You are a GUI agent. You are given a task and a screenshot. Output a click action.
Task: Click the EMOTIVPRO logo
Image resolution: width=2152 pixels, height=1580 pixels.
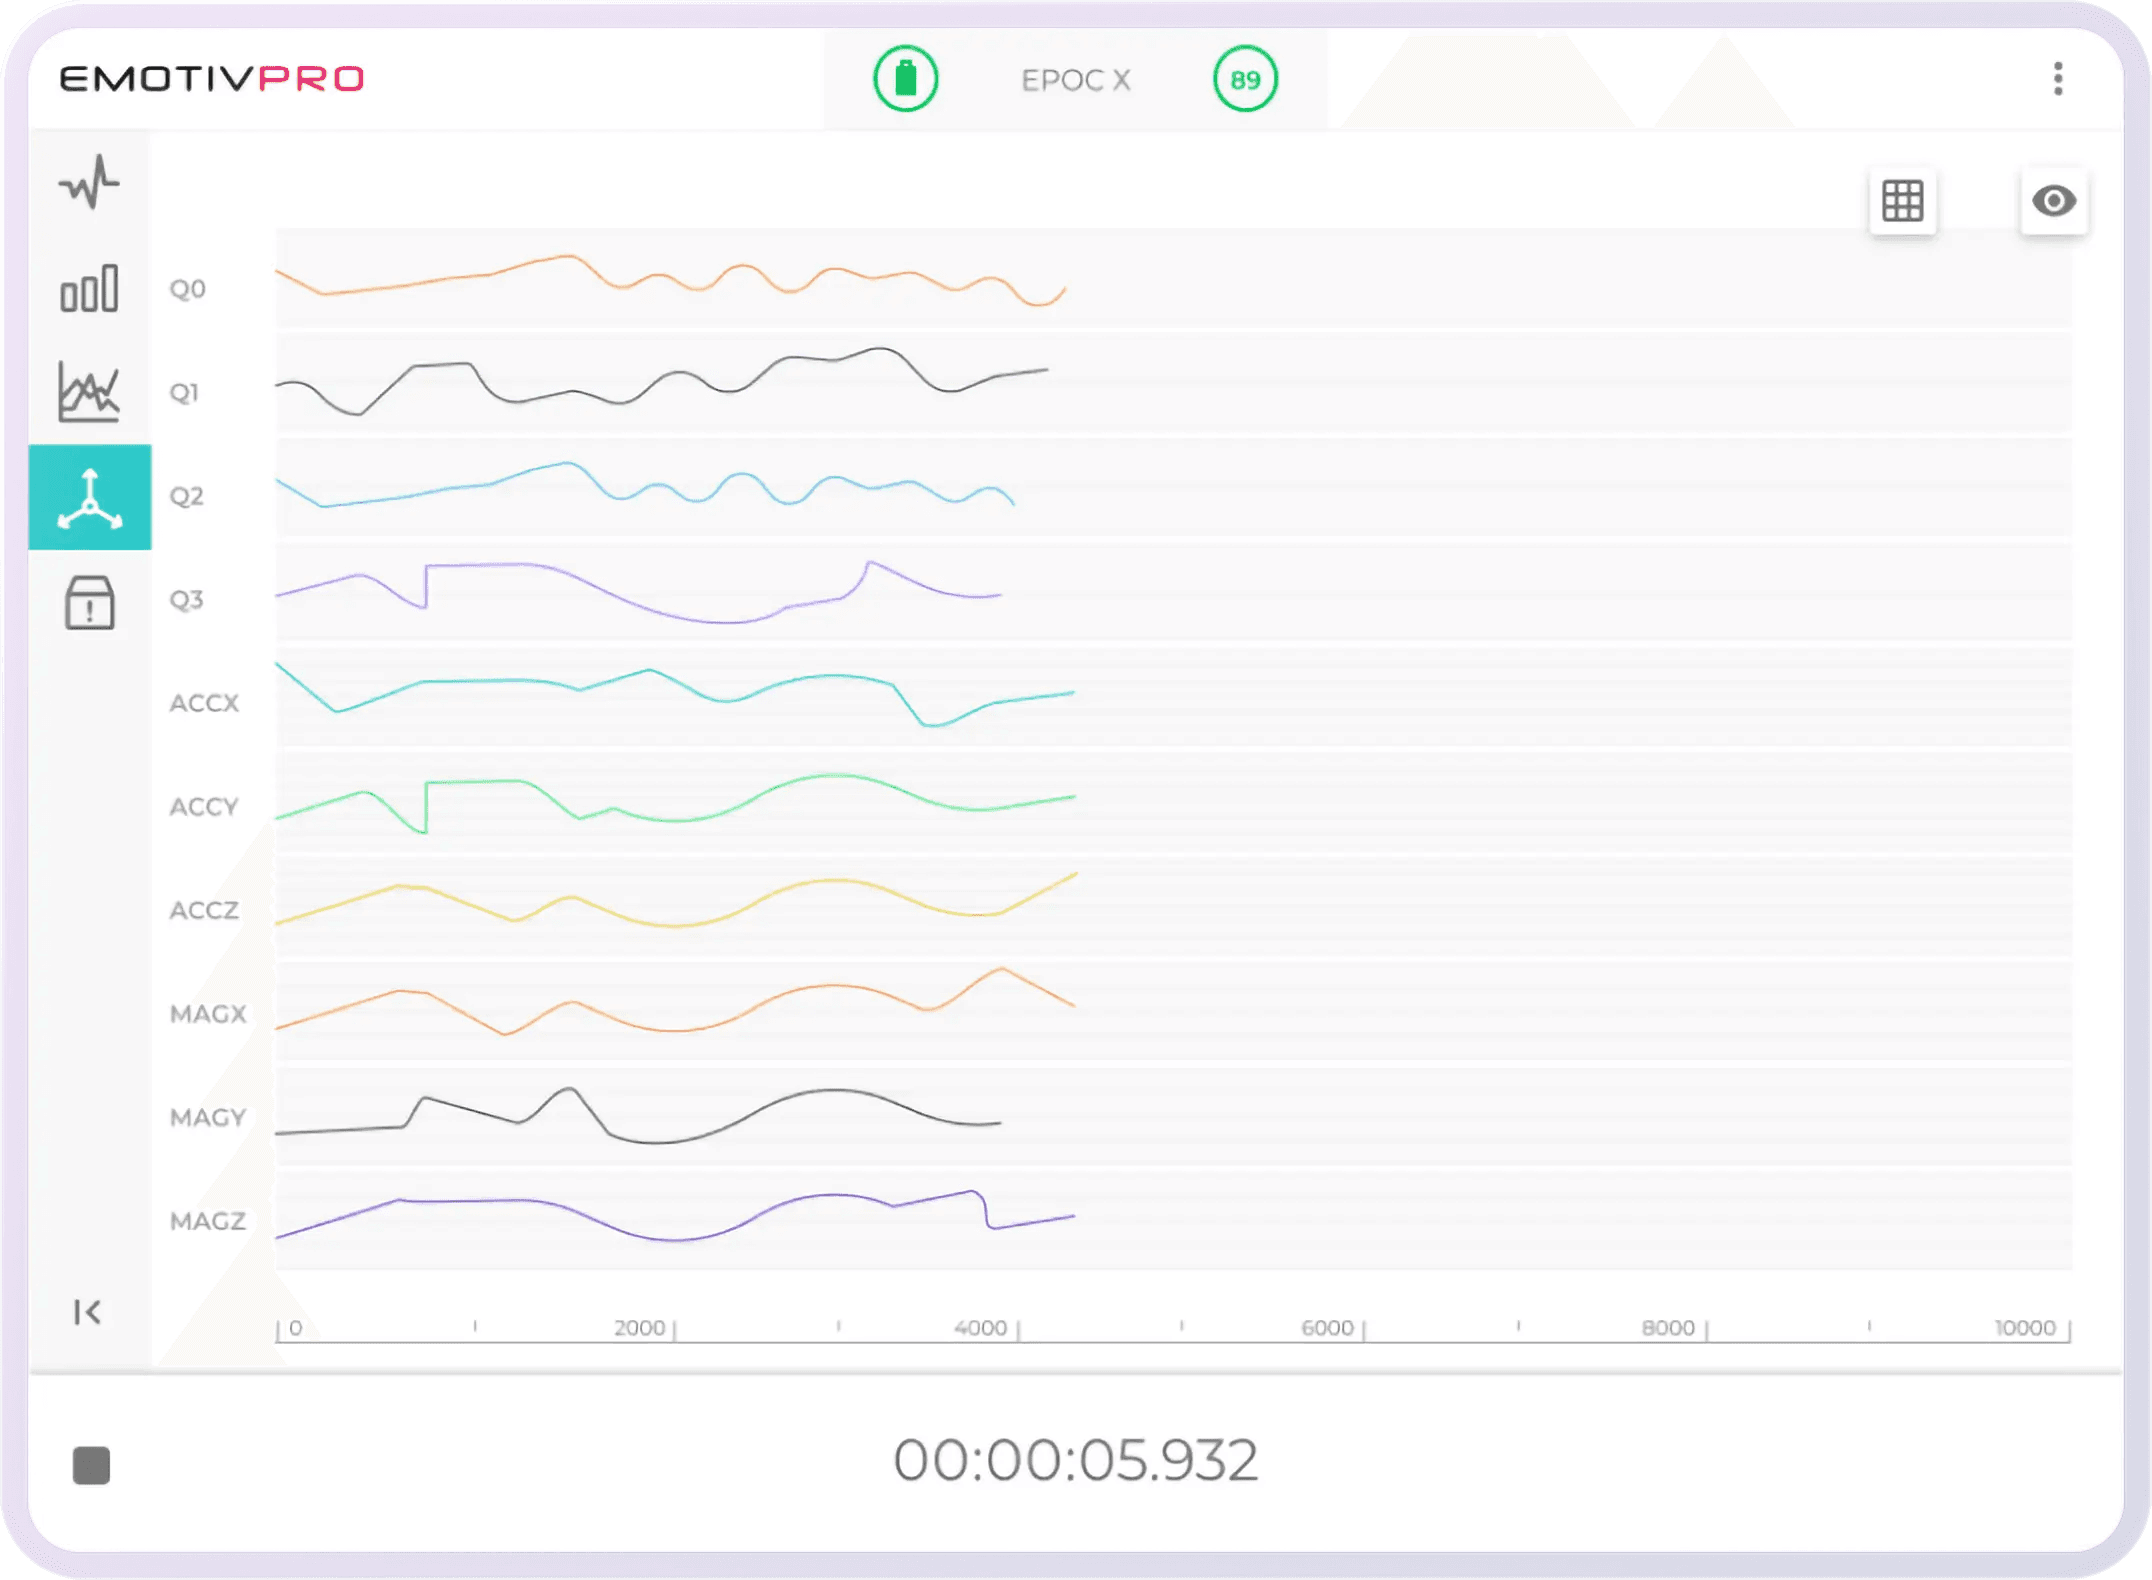point(212,79)
